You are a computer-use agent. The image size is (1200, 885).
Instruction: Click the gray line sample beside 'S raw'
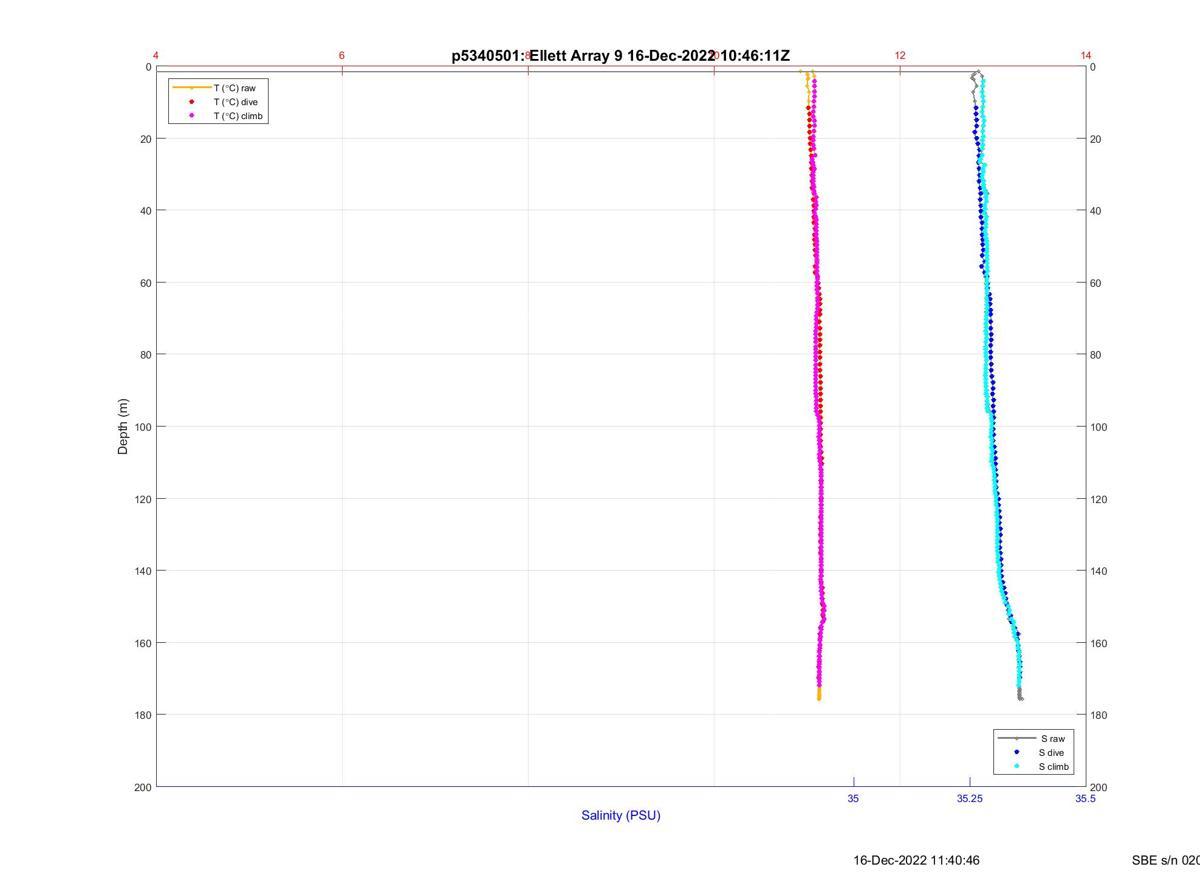pos(1016,738)
